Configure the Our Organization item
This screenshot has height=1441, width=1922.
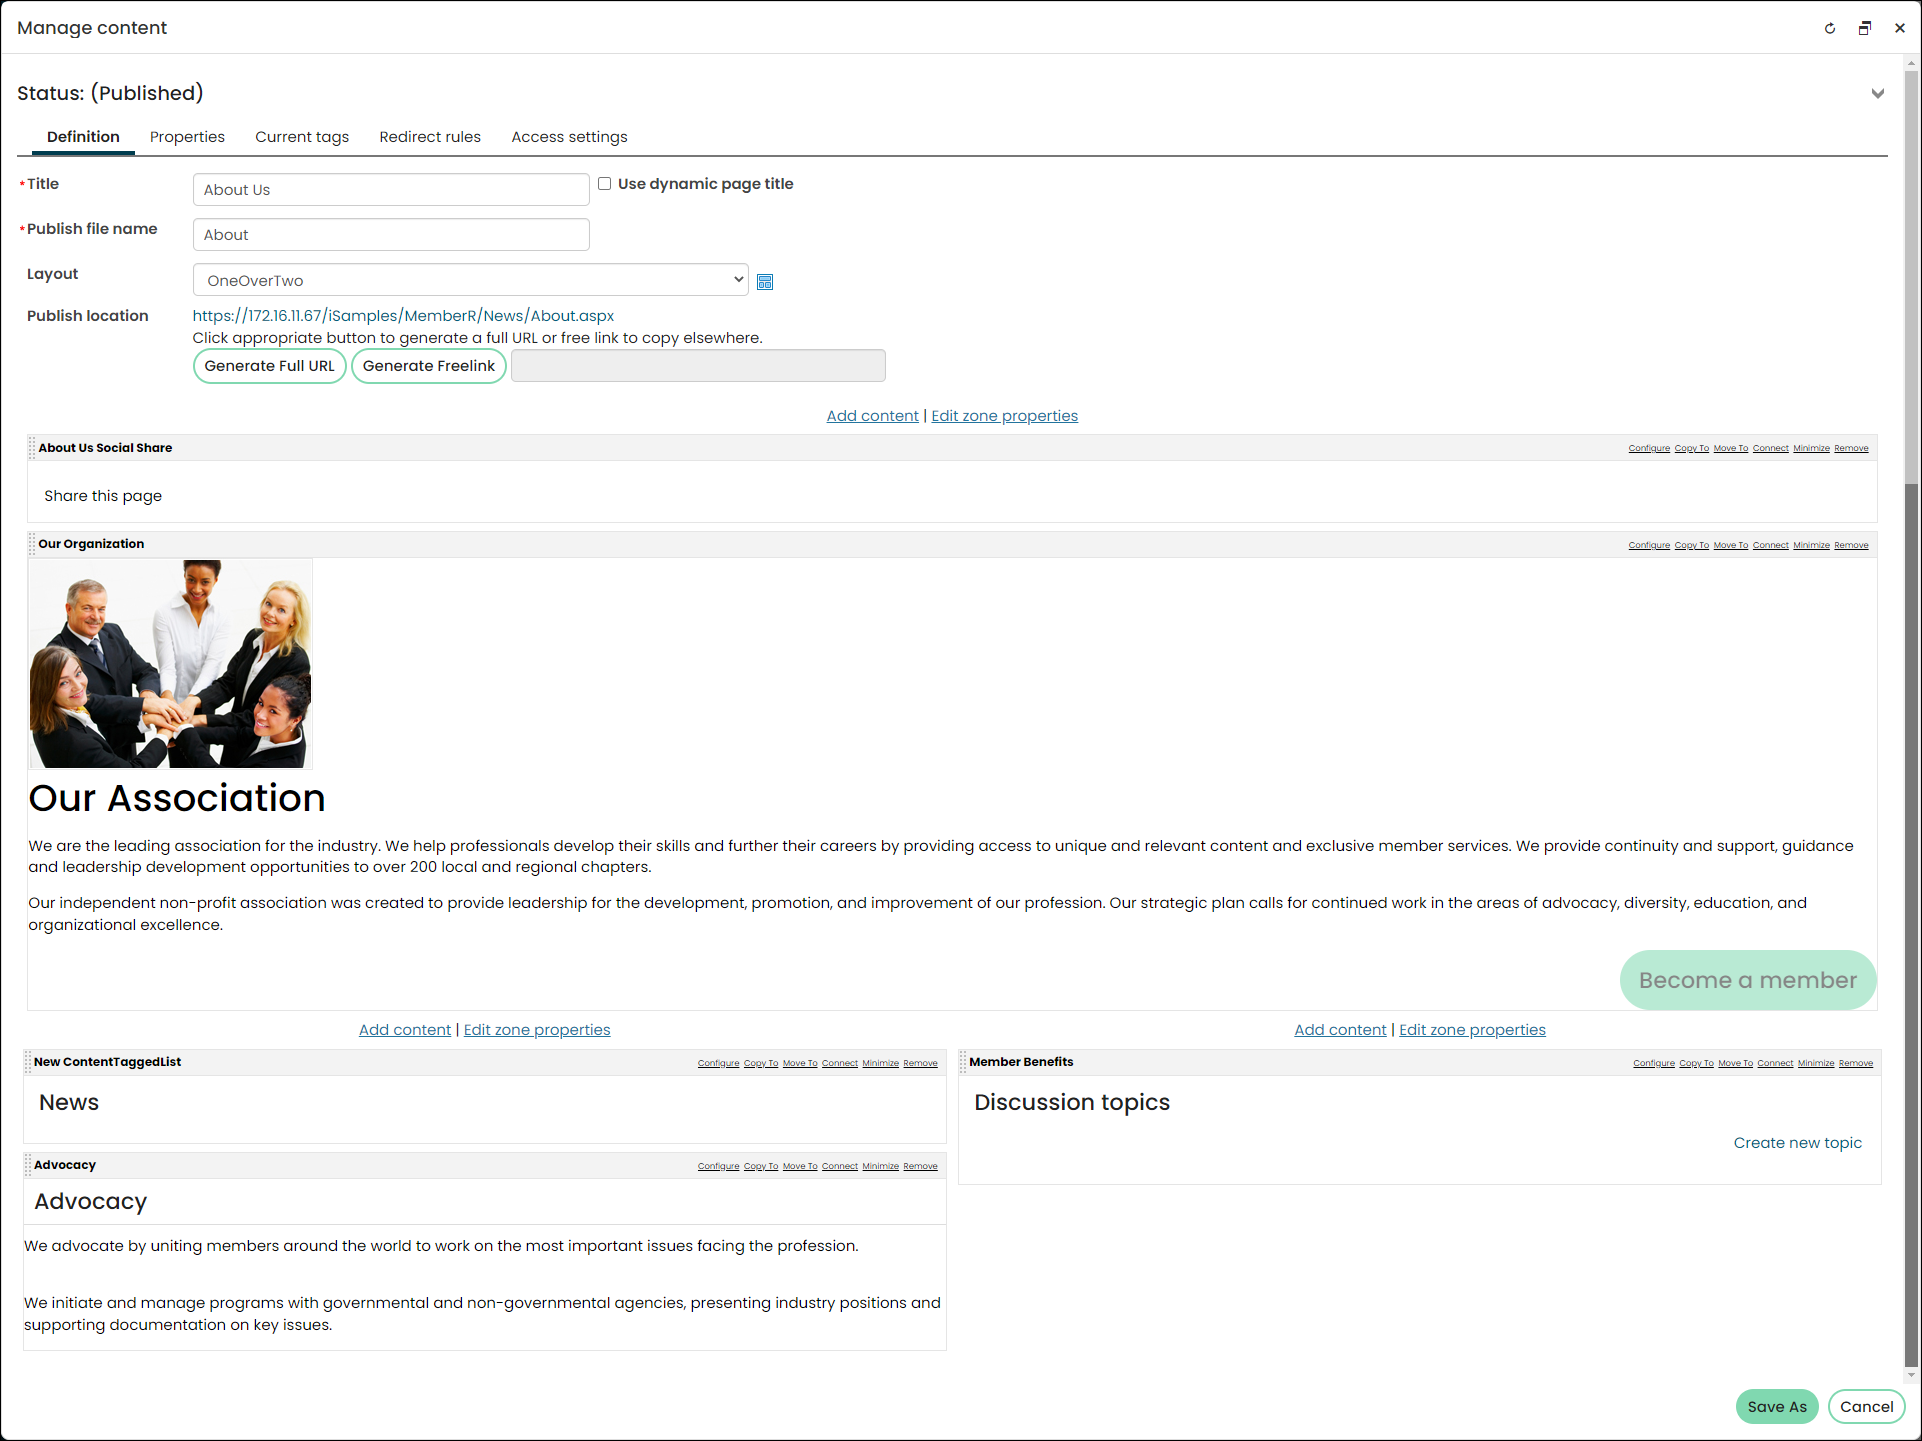click(1649, 545)
